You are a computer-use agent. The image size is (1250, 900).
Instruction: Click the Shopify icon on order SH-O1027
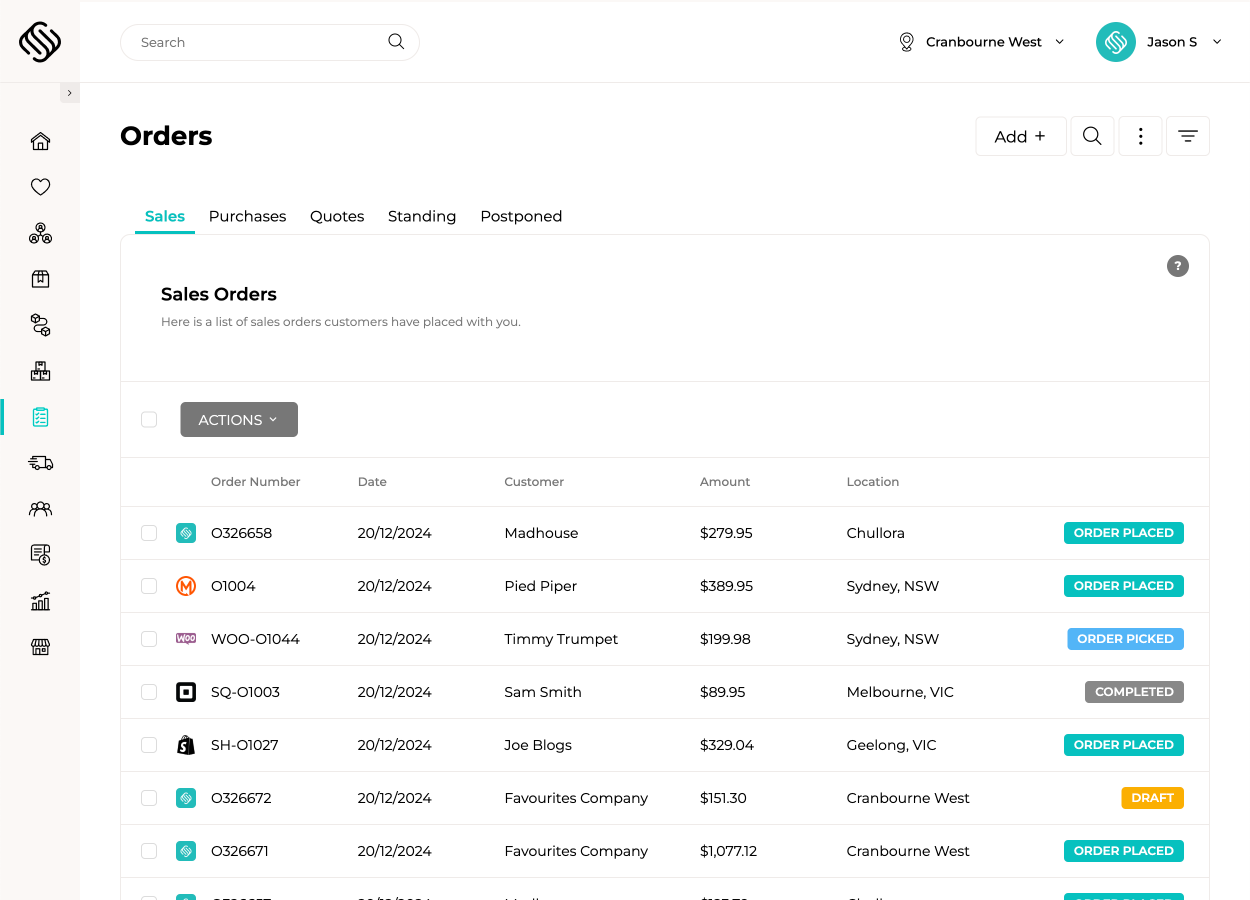(186, 744)
